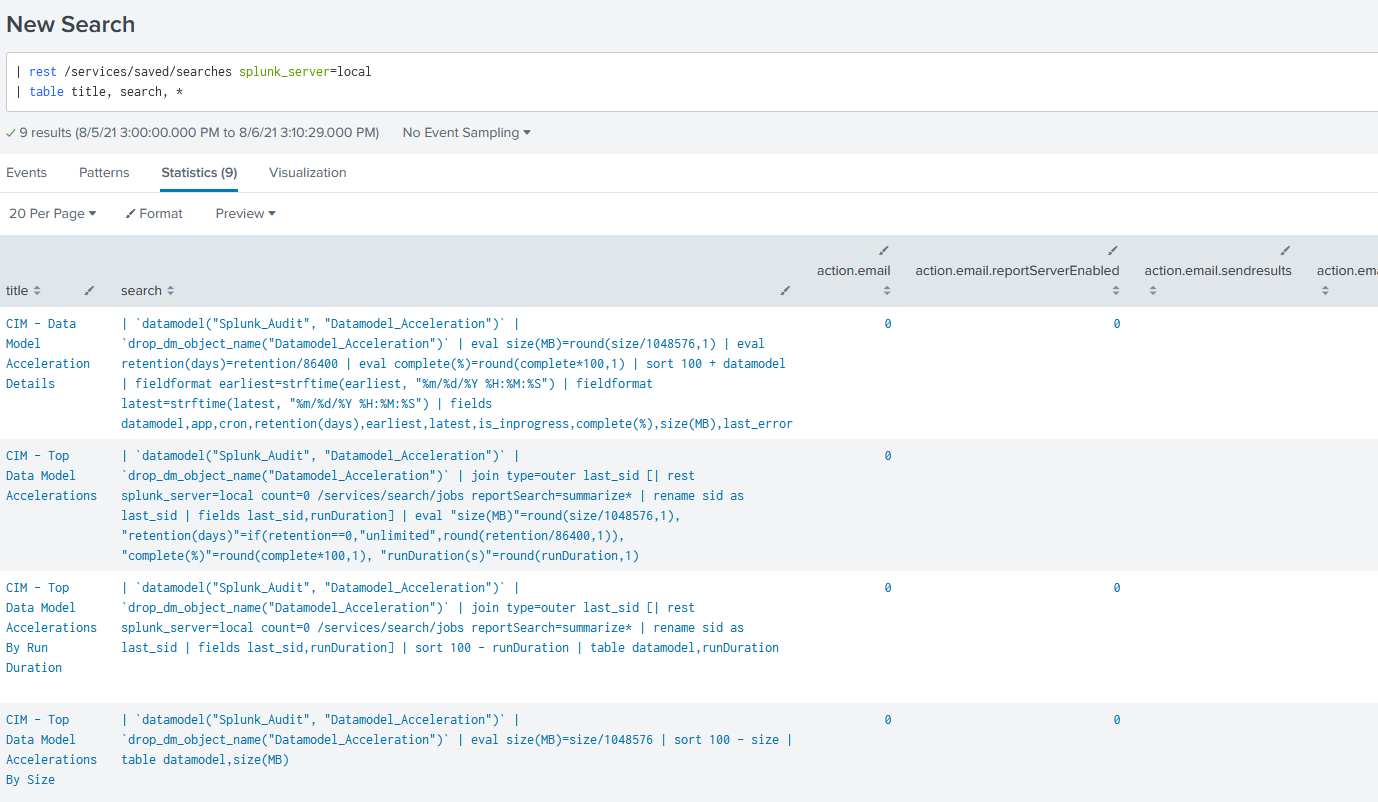This screenshot has height=802, width=1378.
Task: Open the No Event Sampling dropdown
Action: pos(465,132)
